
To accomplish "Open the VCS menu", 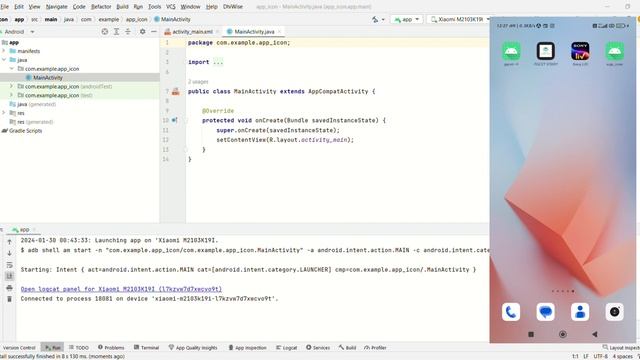I will (x=171, y=7).
